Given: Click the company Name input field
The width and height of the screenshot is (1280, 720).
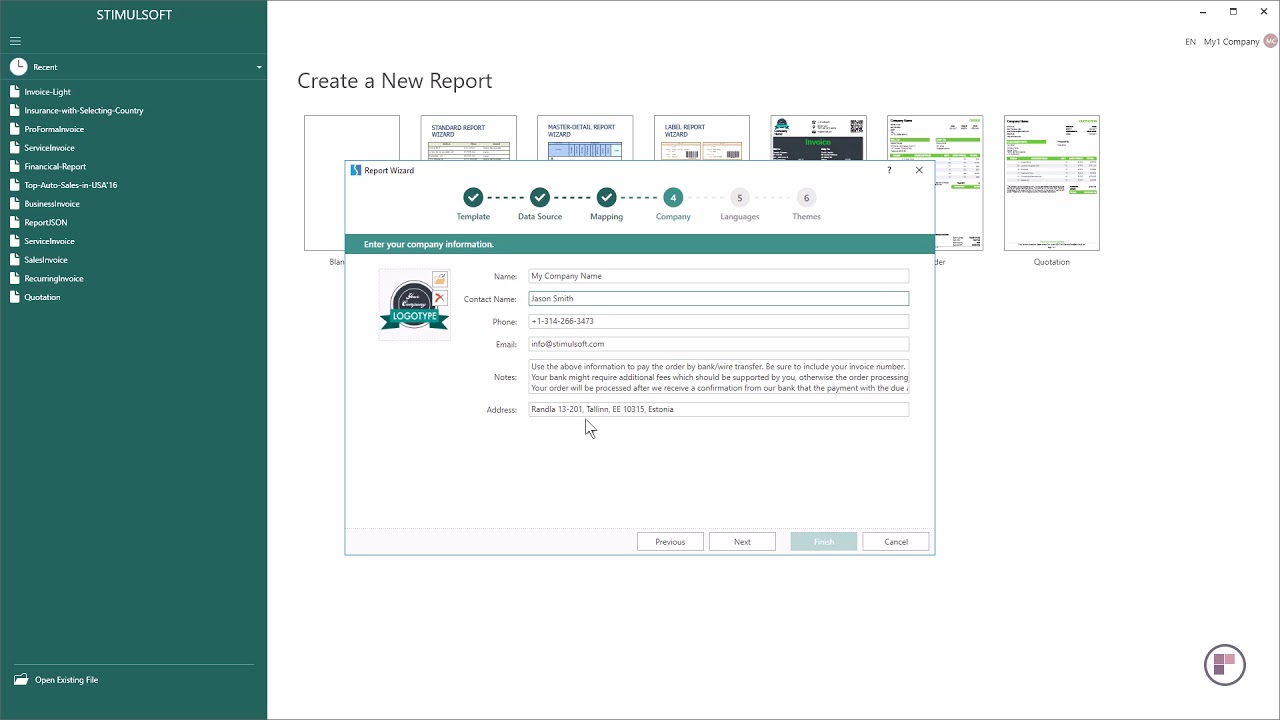Looking at the screenshot, I should [718, 276].
